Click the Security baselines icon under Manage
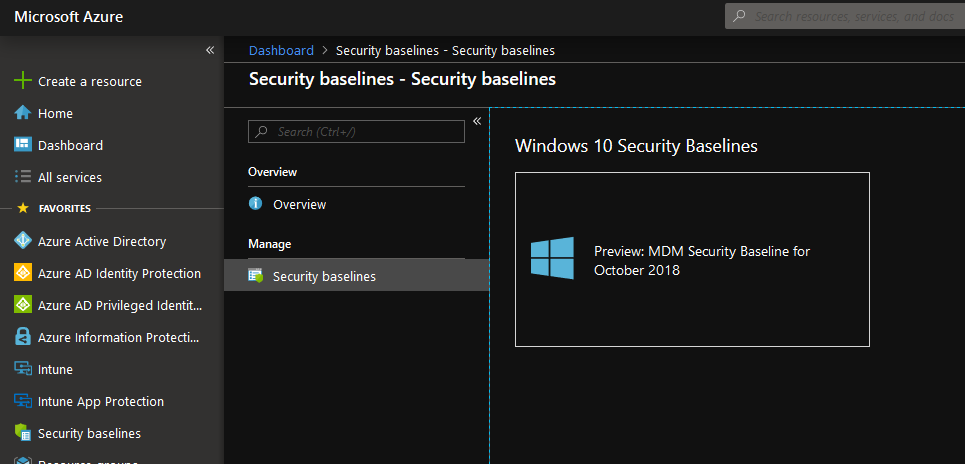965x464 pixels. (x=255, y=276)
